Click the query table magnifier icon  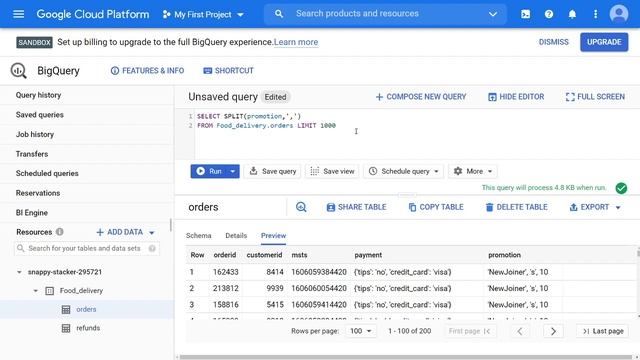point(301,207)
